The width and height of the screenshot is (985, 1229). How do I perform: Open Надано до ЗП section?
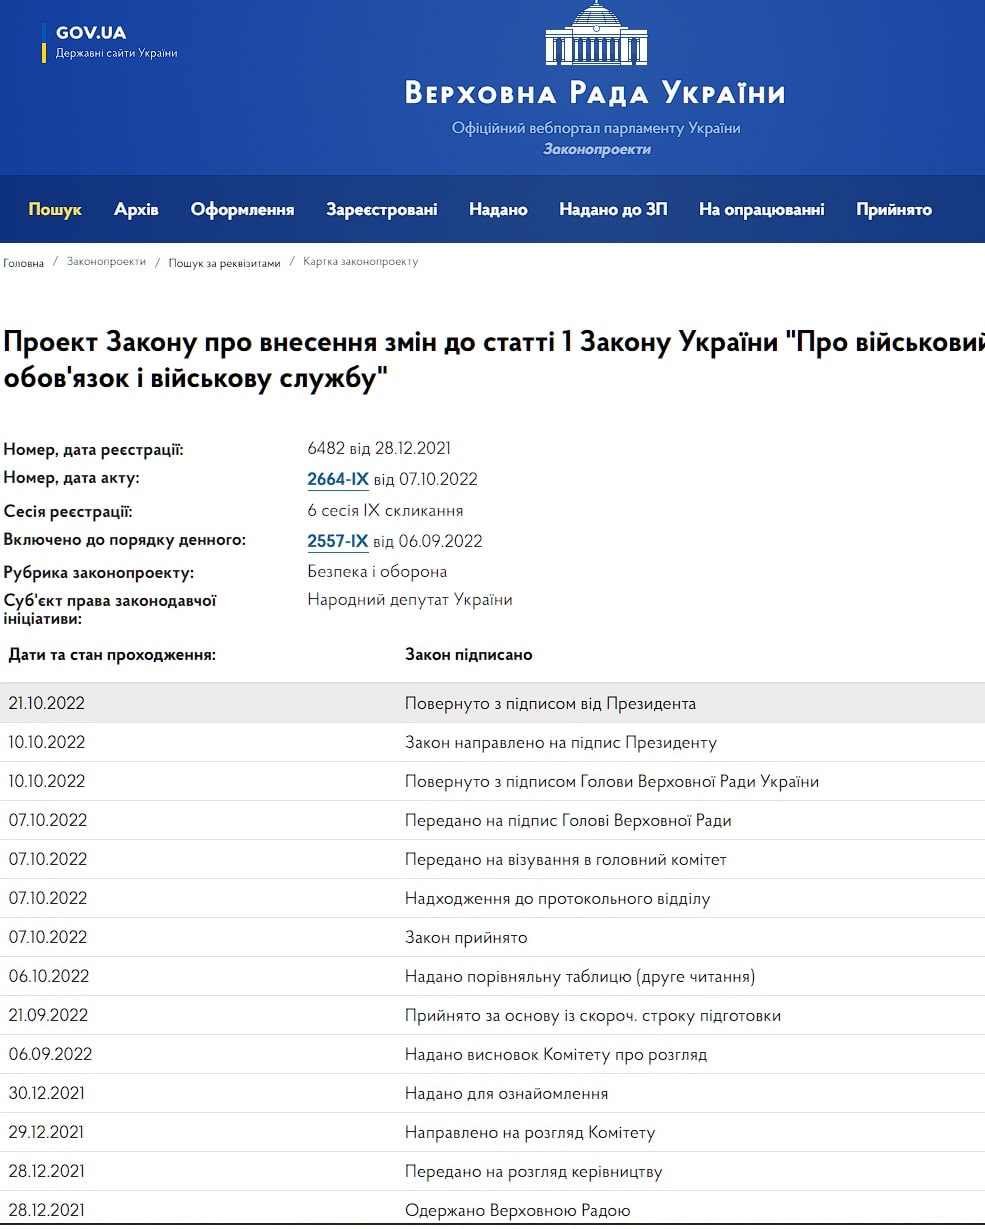point(613,209)
